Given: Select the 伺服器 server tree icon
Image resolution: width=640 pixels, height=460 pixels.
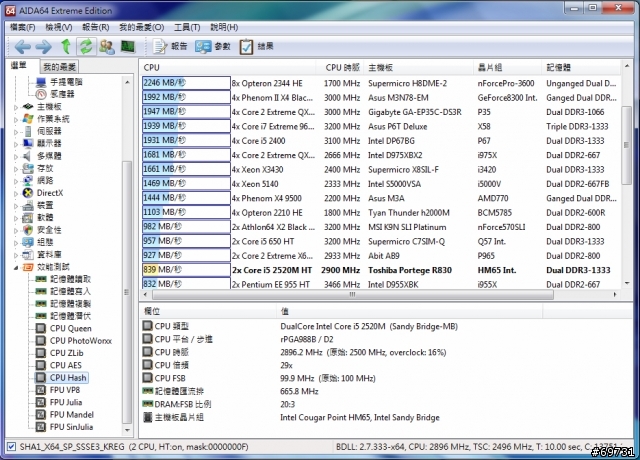Looking at the screenshot, I should click(28, 131).
